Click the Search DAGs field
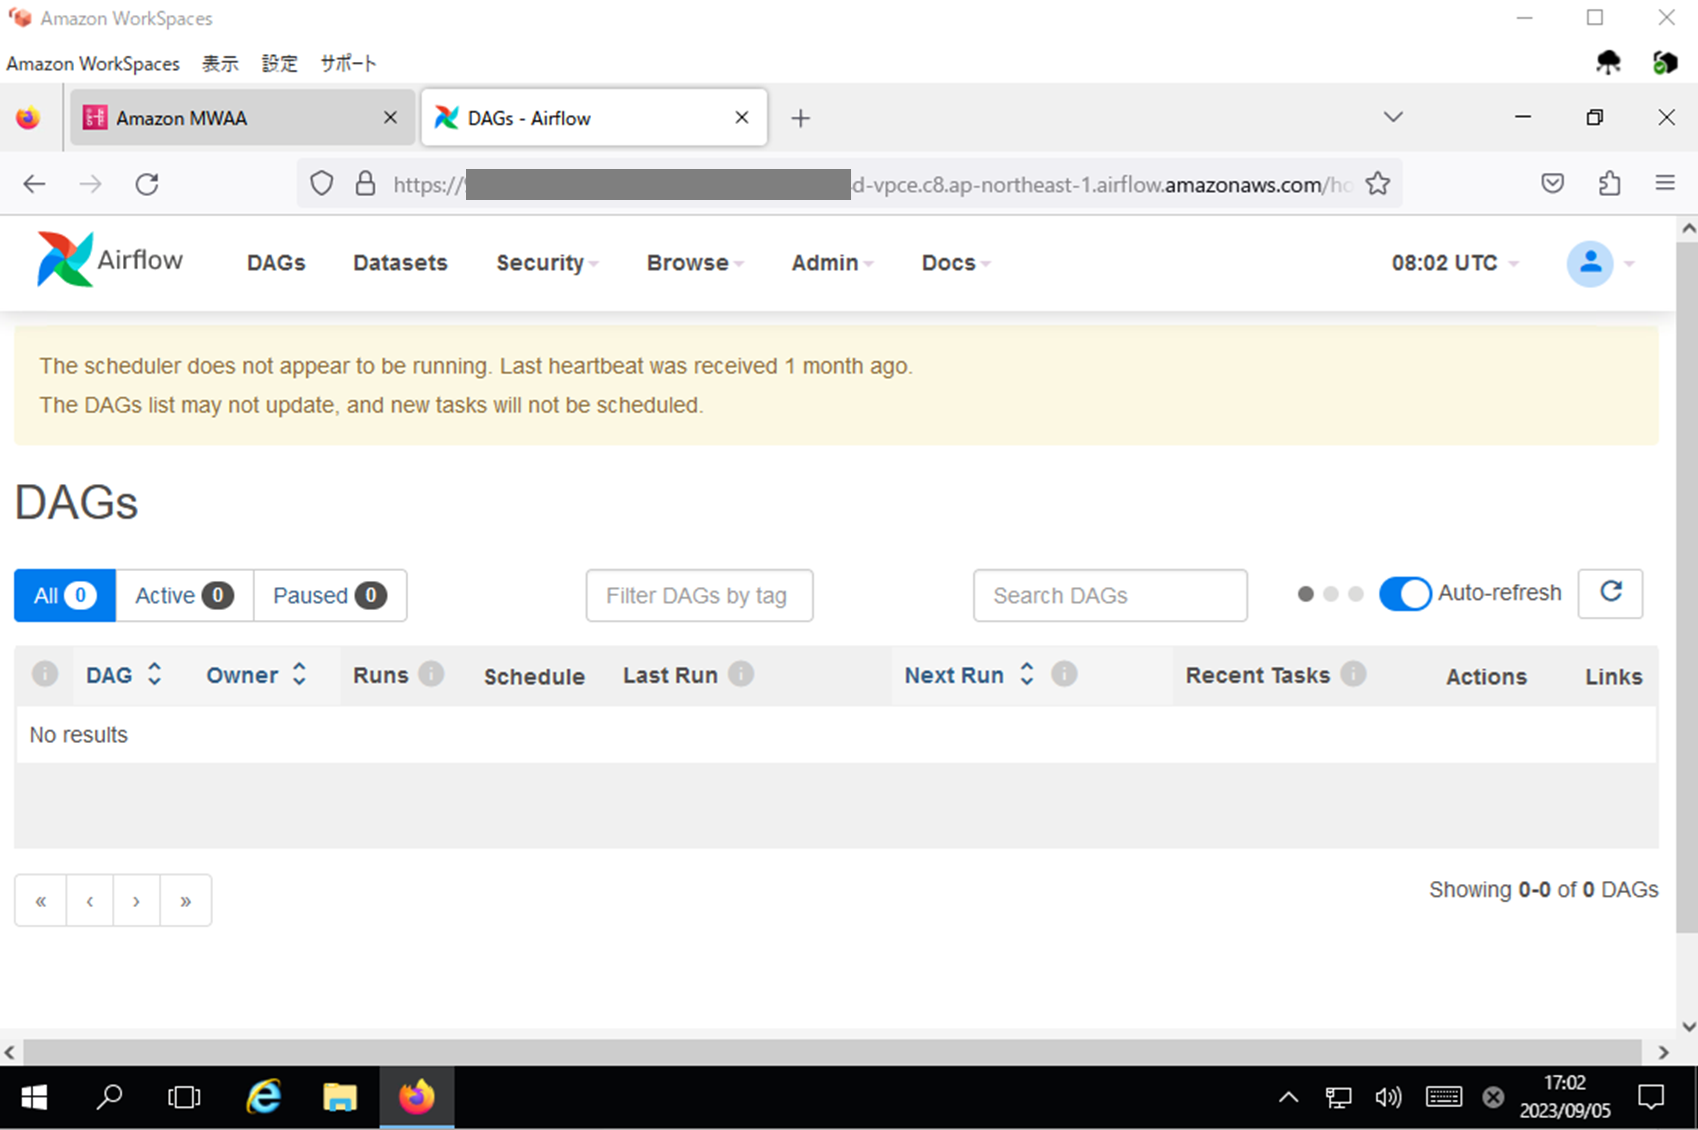The image size is (1698, 1130). pyautogui.click(x=1110, y=596)
